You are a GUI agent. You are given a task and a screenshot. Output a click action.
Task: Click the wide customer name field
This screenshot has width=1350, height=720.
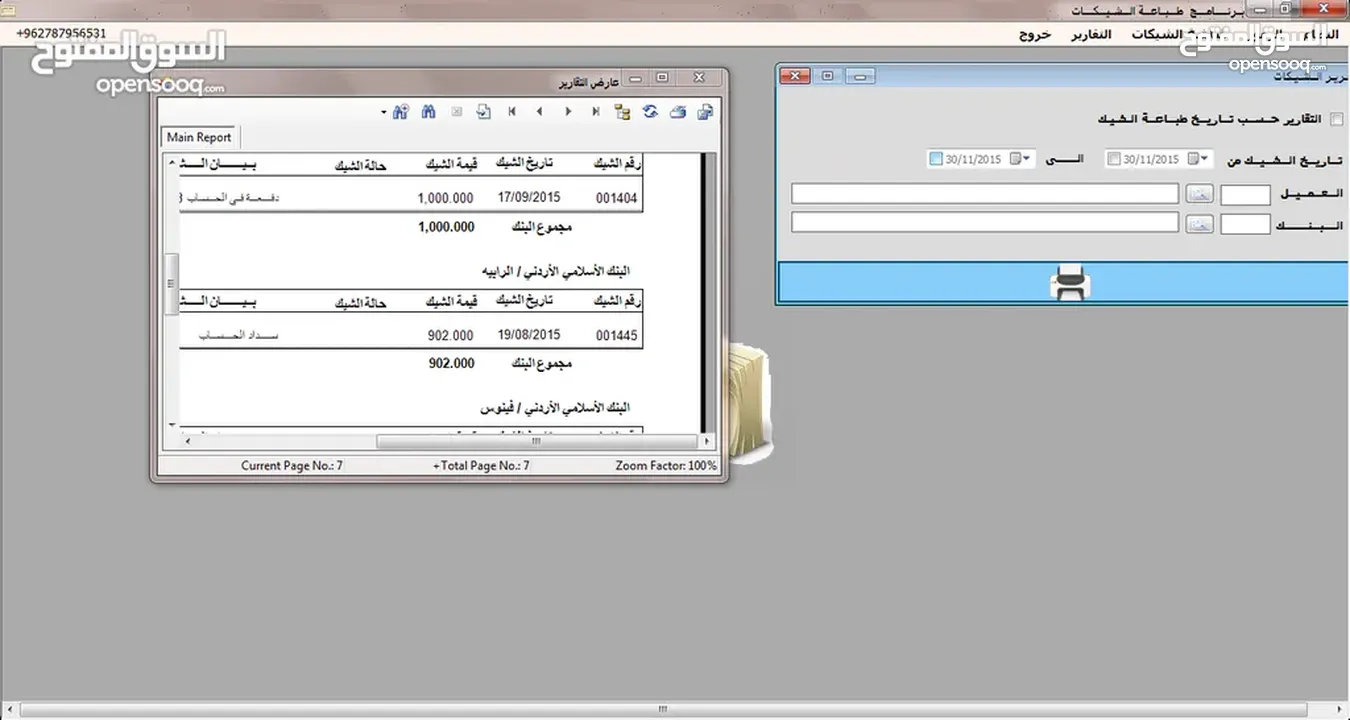(x=985, y=193)
